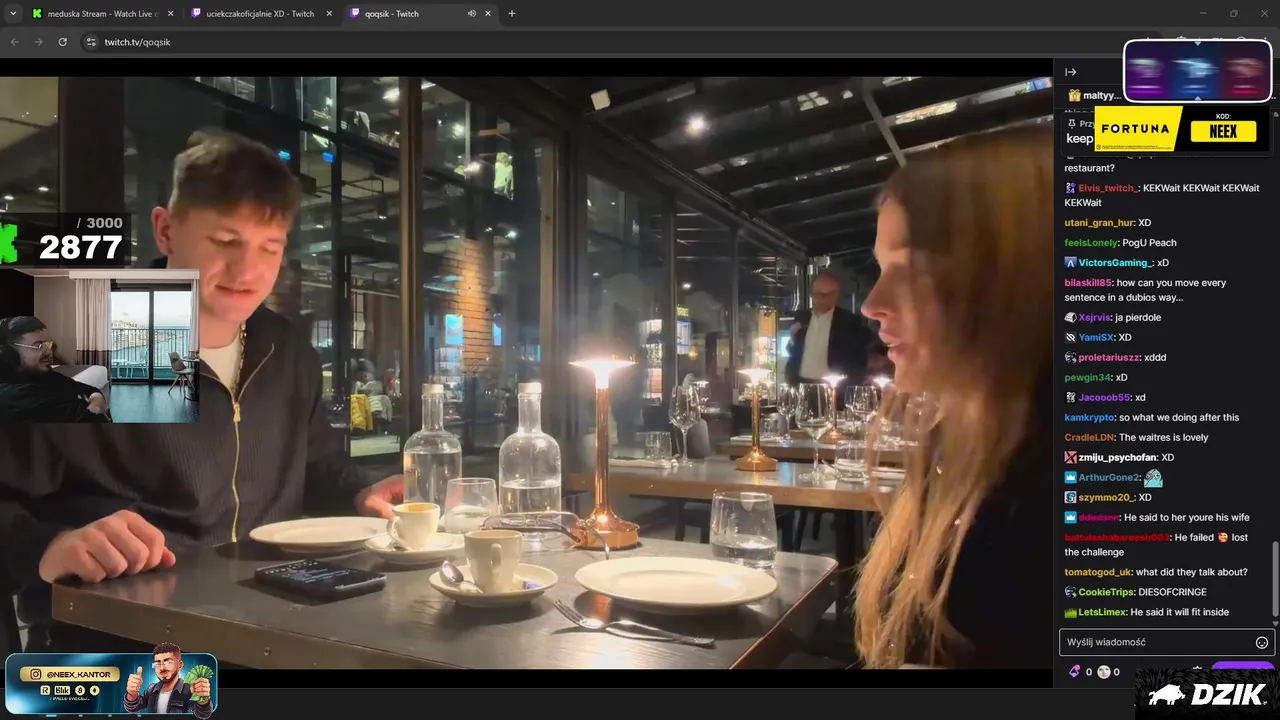
Task: Click the LetsLimex badge icon
Action: click(1070, 612)
